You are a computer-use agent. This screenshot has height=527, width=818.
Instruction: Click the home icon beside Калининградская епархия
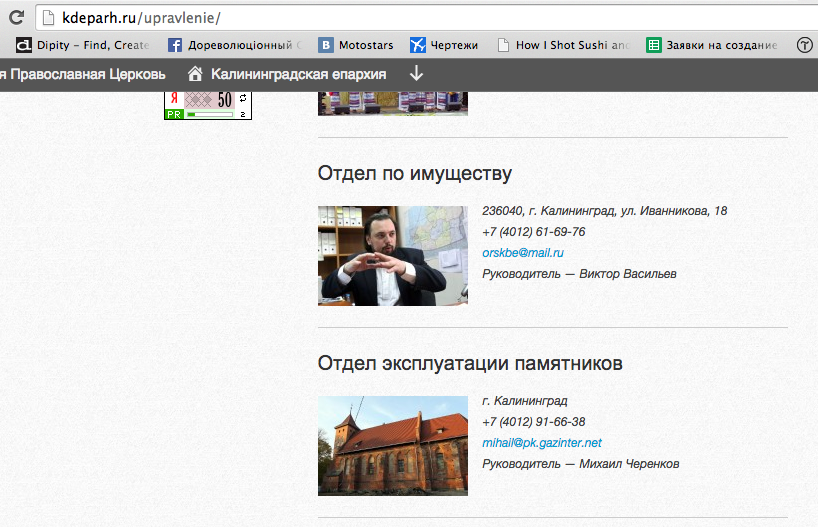tap(195, 74)
